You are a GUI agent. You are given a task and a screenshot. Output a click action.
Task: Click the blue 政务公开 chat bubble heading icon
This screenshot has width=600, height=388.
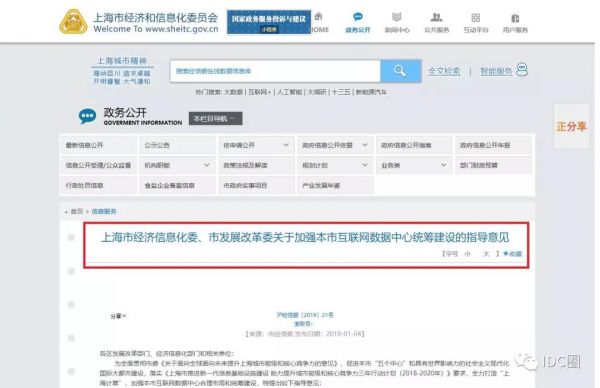click(87, 116)
